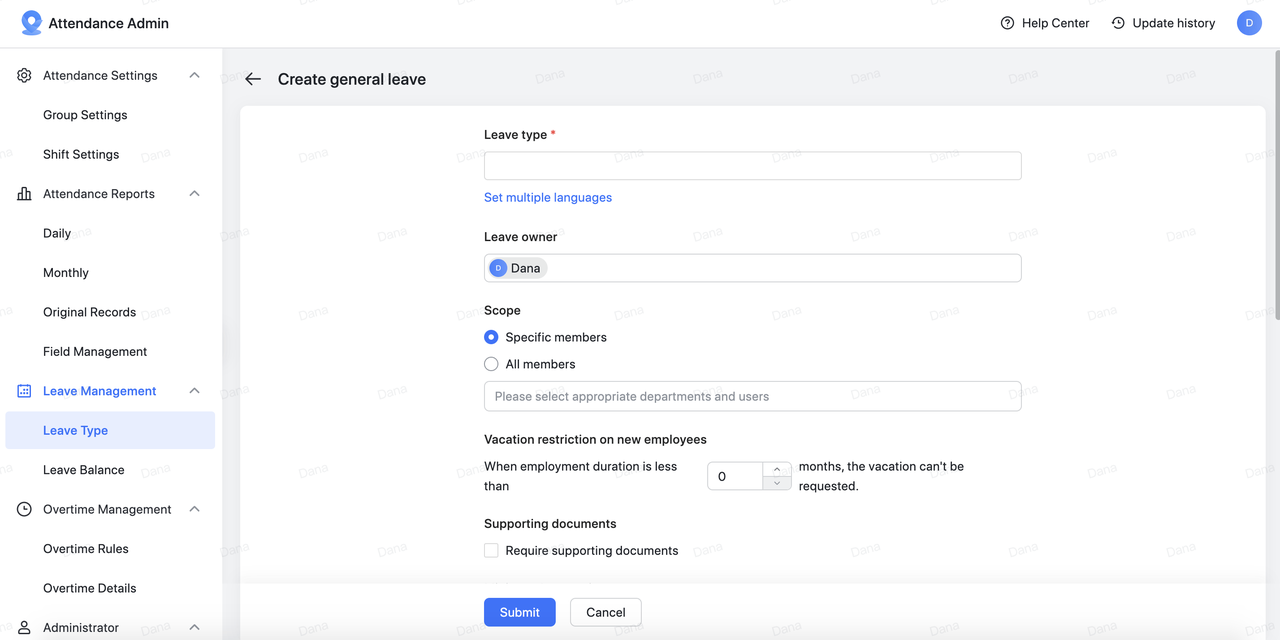This screenshot has height=640, width=1280.
Task: Click the Attendance Settings gear icon
Action: [24, 75]
